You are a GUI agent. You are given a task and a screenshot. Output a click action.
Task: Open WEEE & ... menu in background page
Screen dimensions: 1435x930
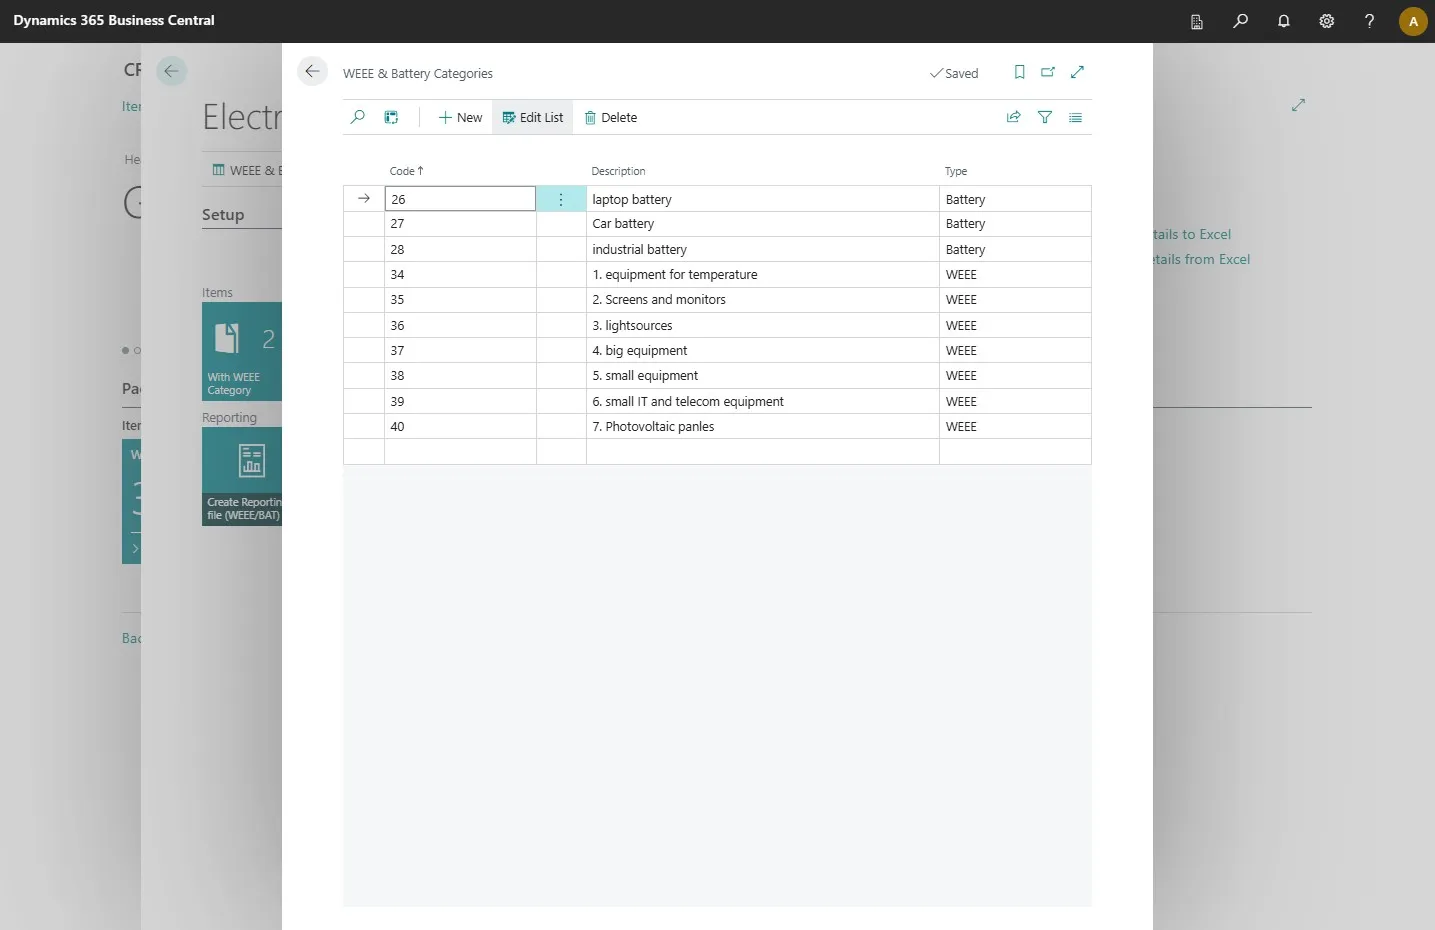(246, 170)
